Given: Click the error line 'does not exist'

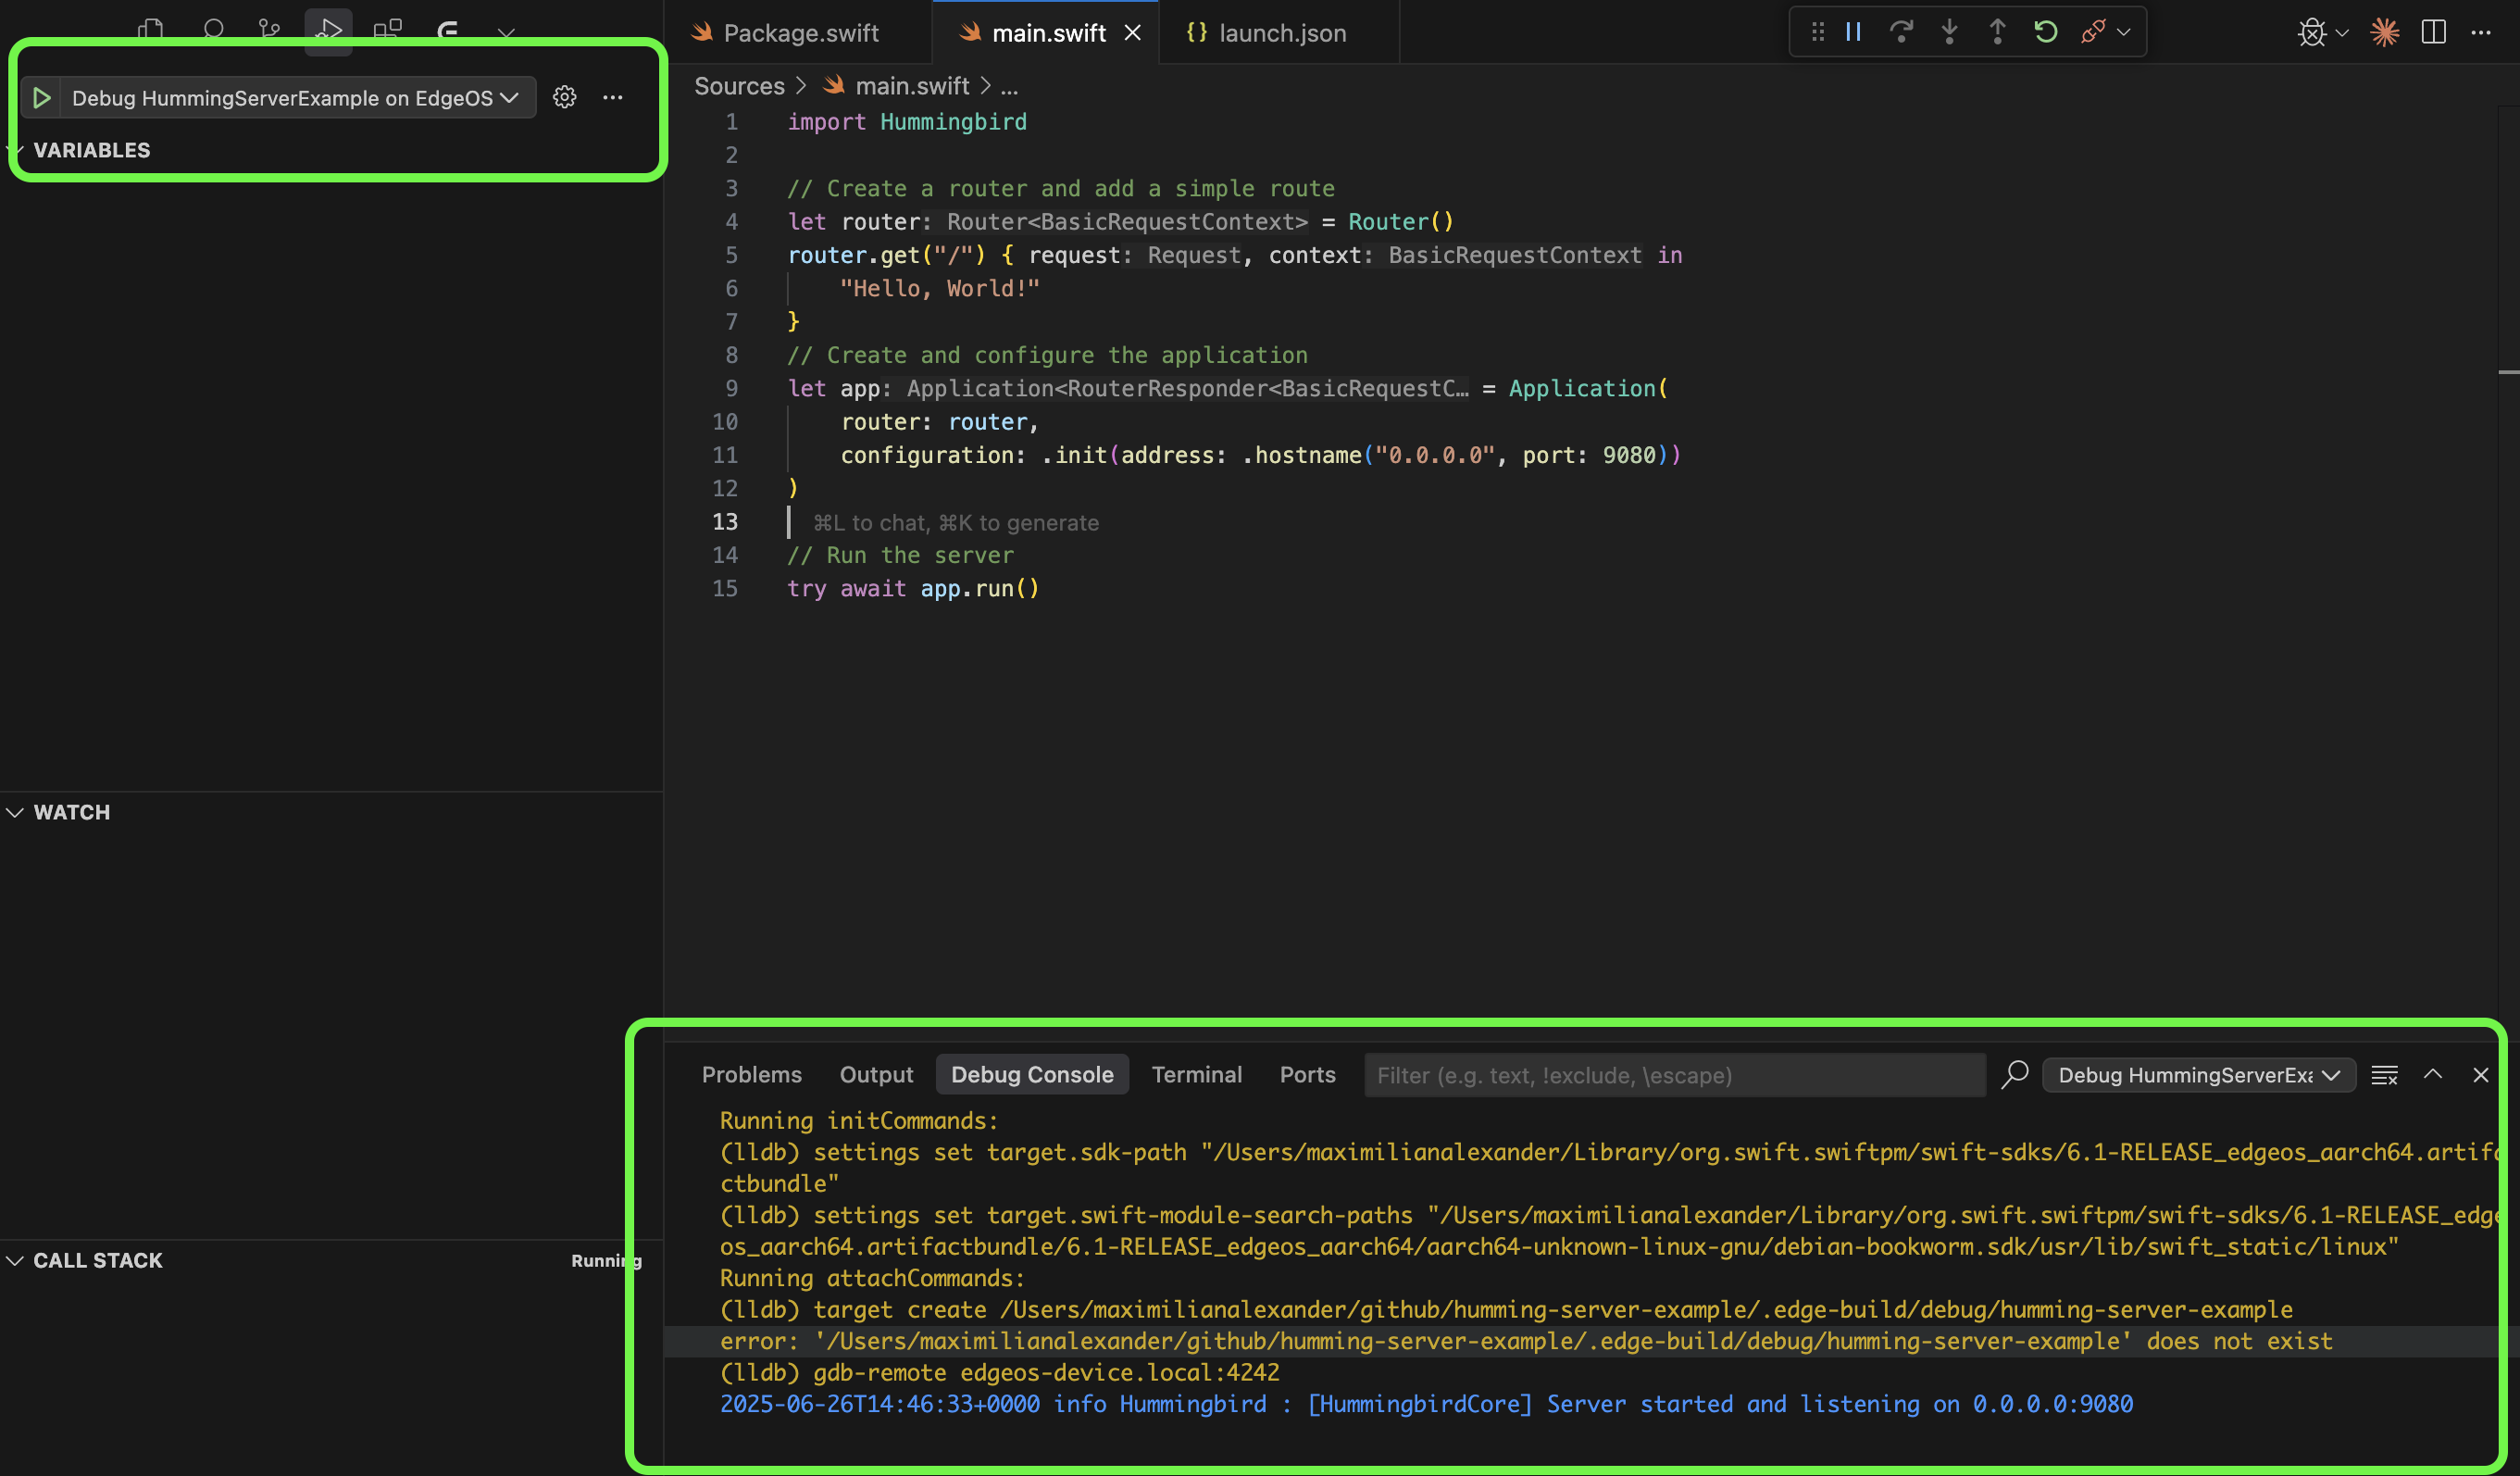Looking at the screenshot, I should tap(1526, 1341).
